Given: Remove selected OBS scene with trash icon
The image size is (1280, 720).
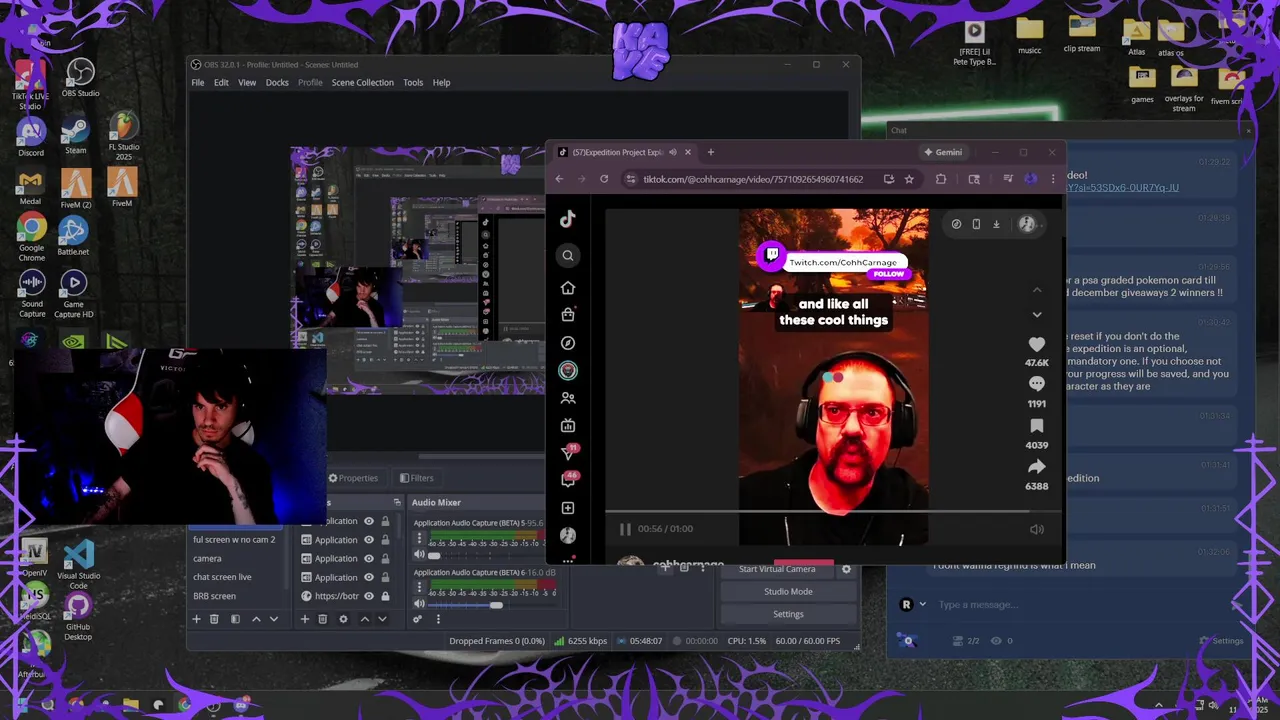Looking at the screenshot, I should (215, 619).
